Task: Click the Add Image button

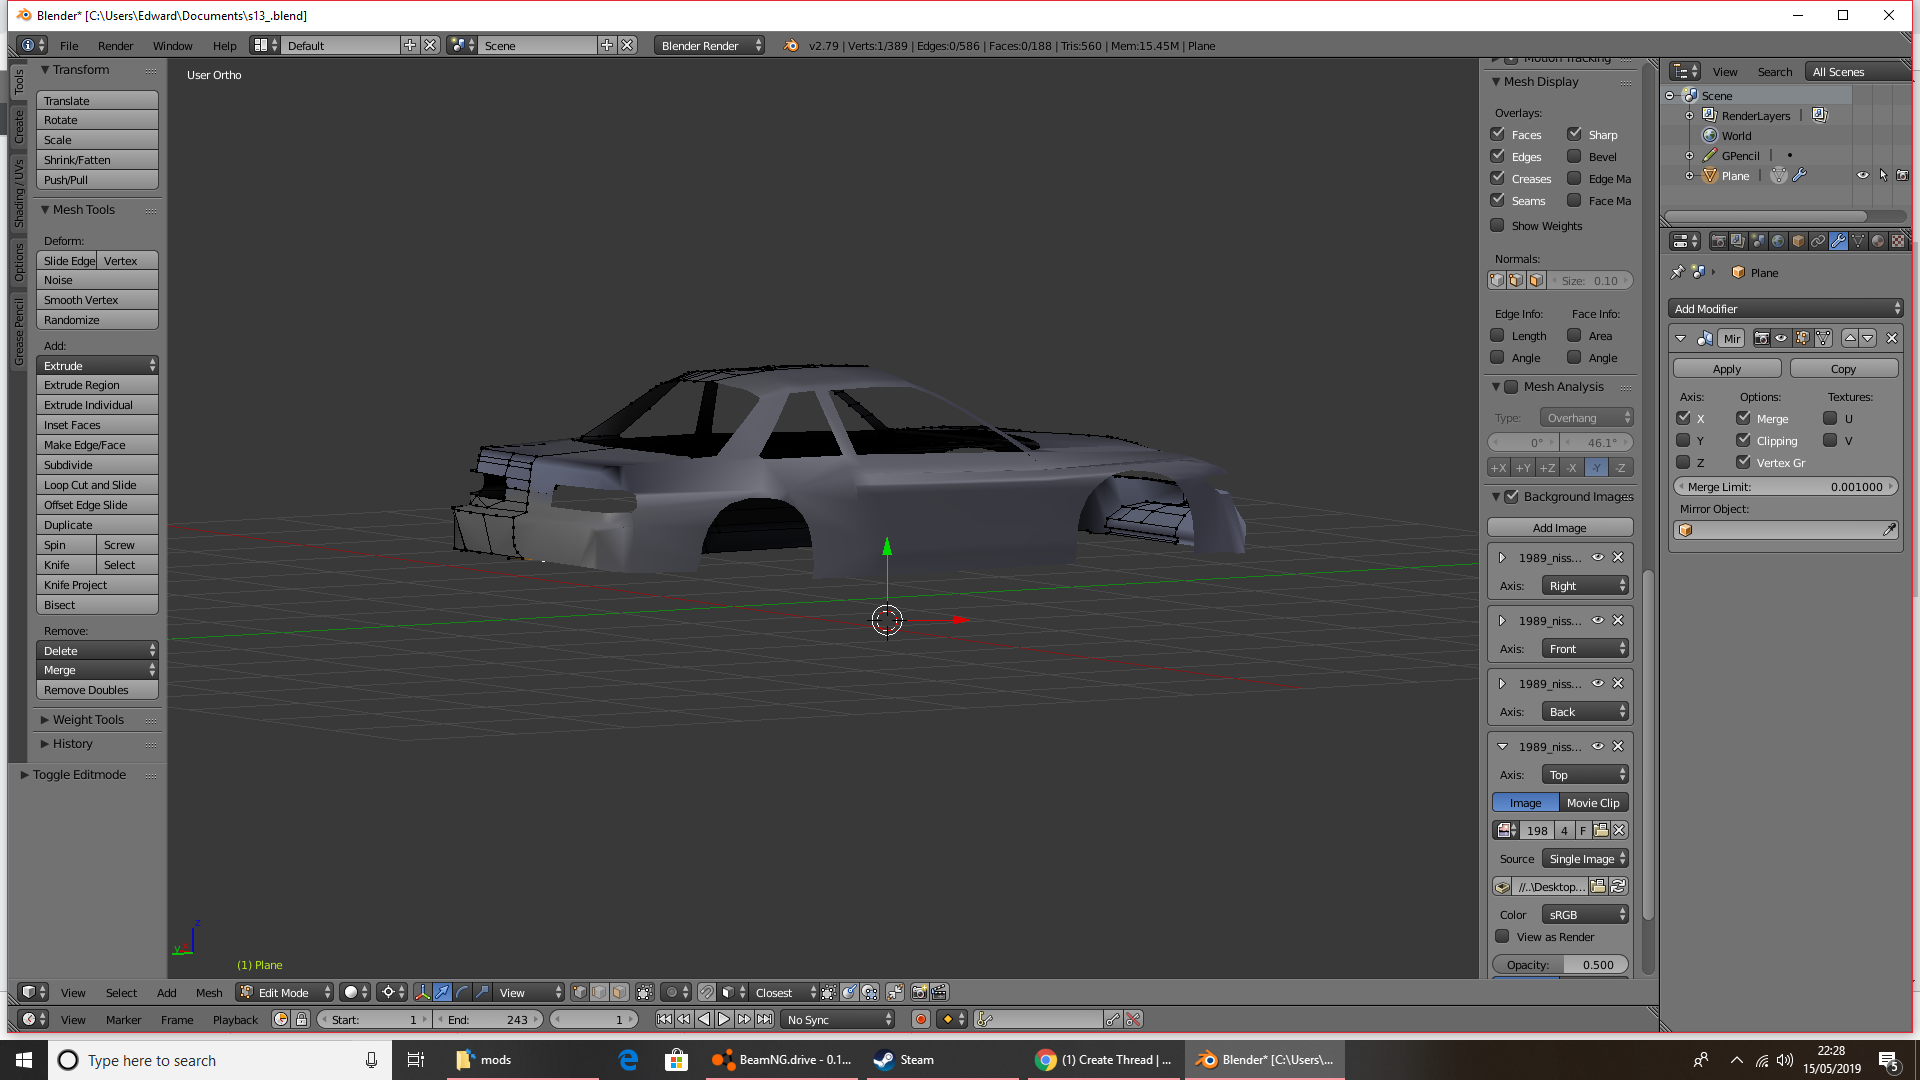Action: click(1559, 527)
